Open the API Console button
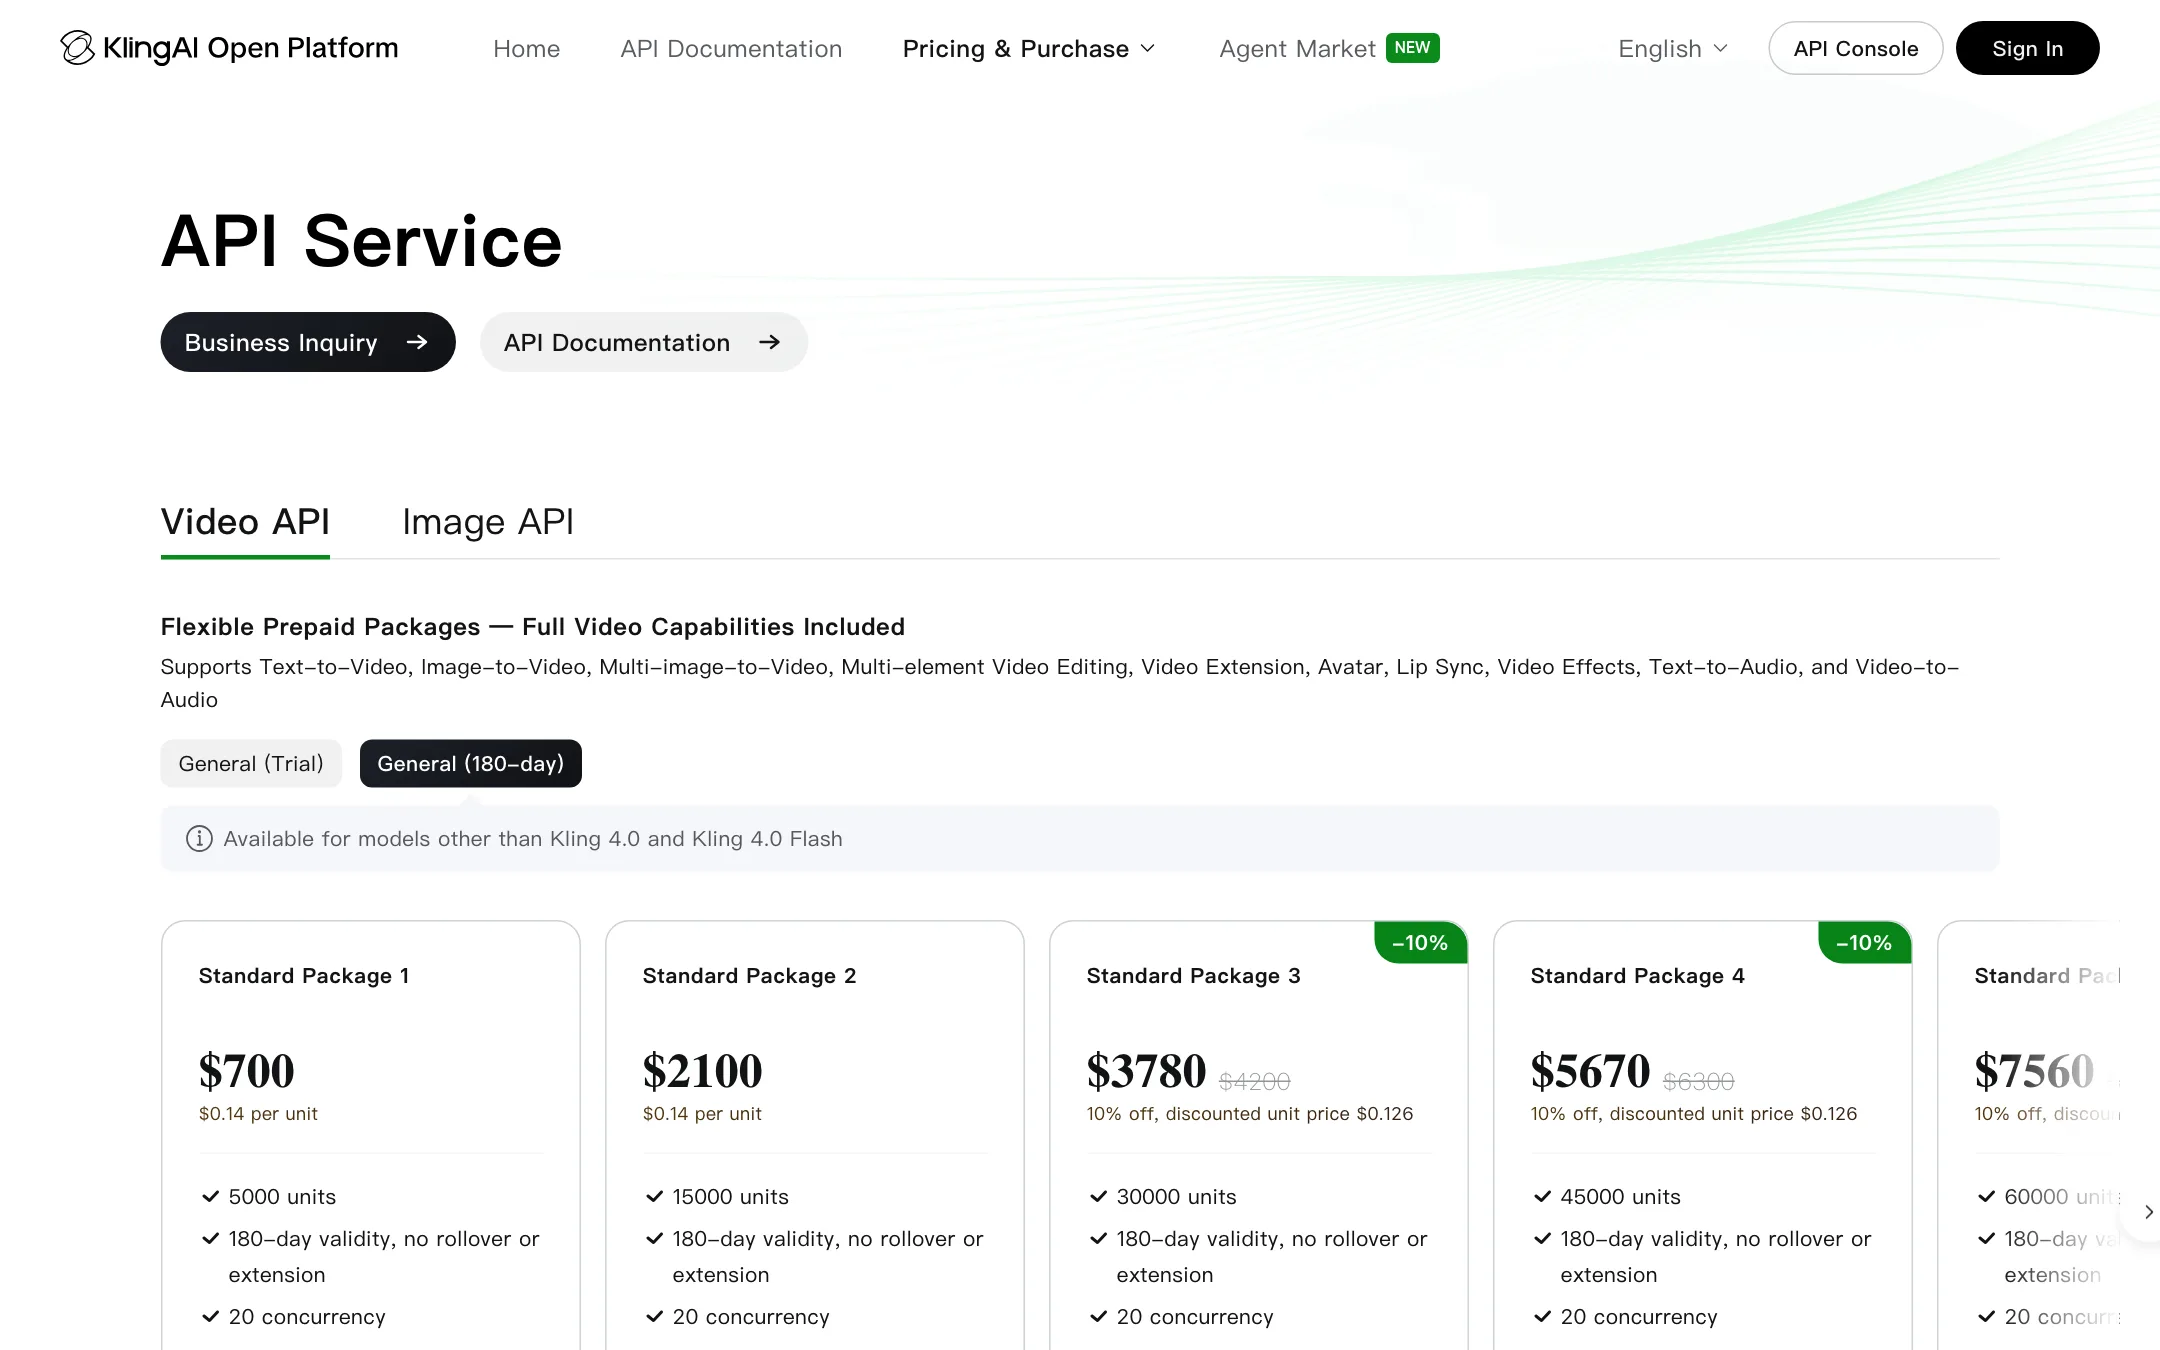 pos(1855,48)
